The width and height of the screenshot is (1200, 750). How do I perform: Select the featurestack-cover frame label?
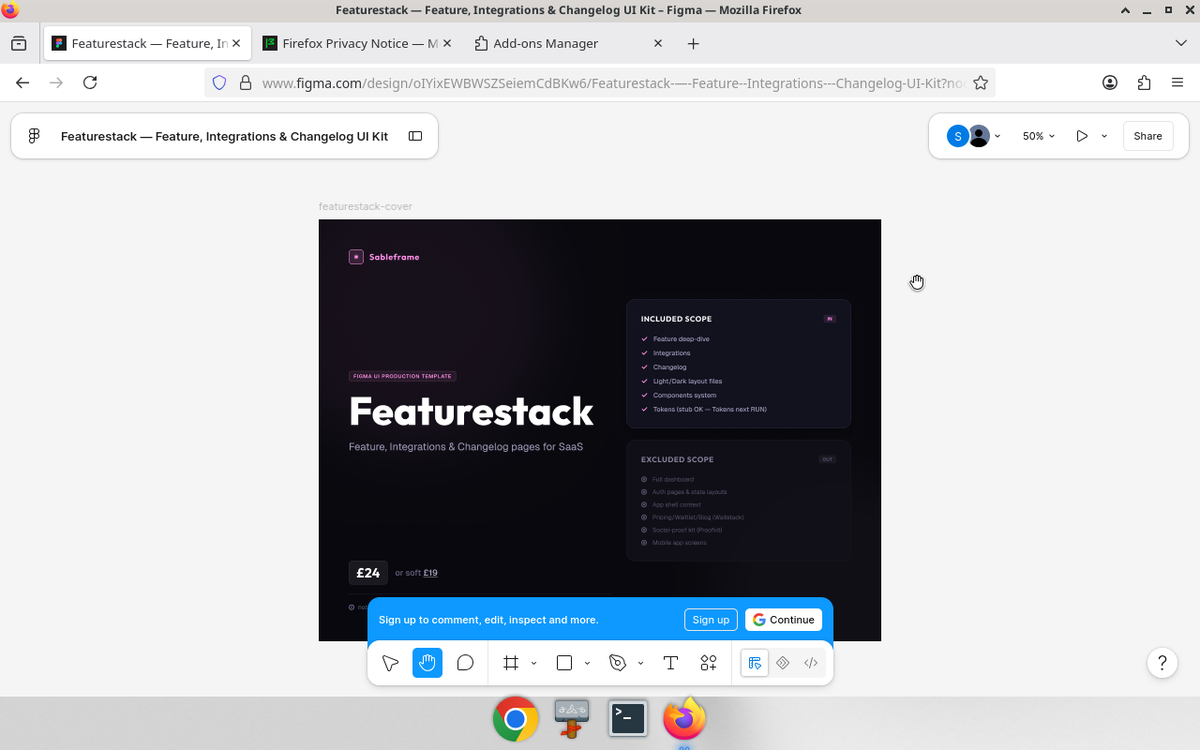365,206
